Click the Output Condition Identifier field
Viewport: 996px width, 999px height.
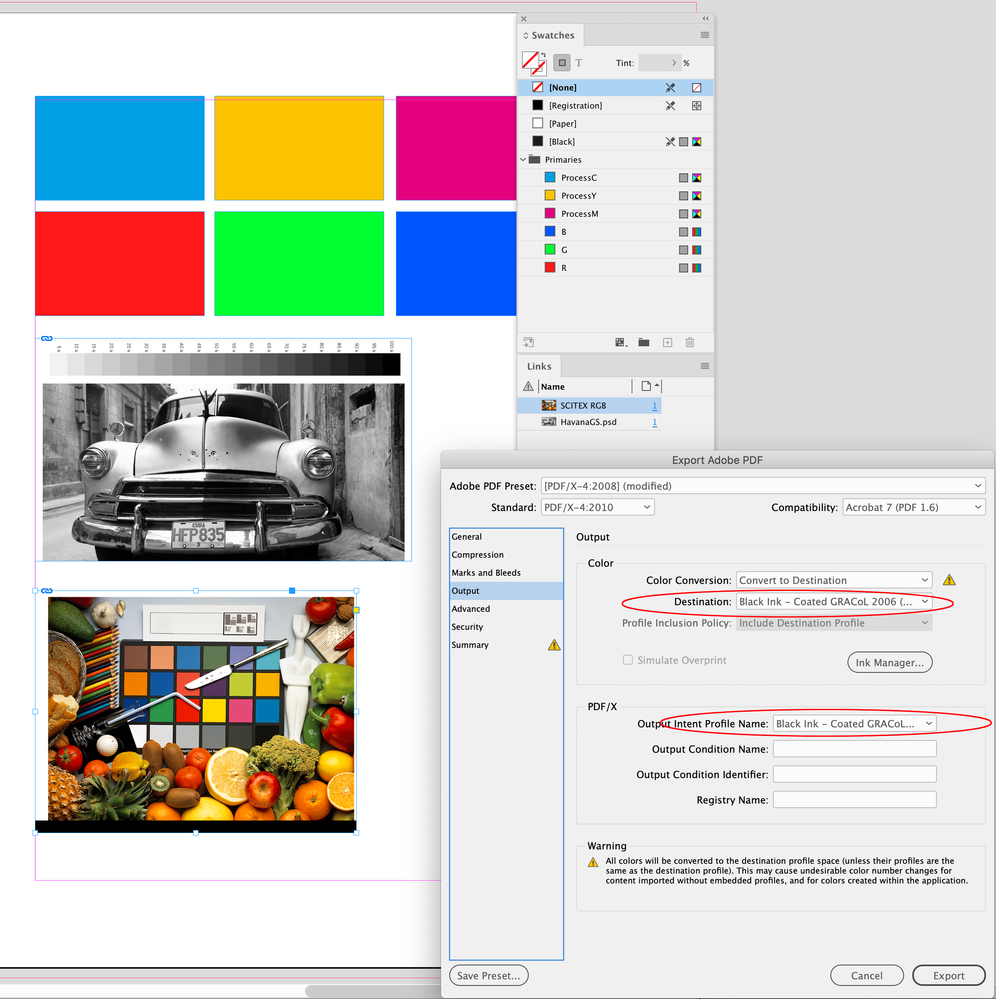point(855,774)
